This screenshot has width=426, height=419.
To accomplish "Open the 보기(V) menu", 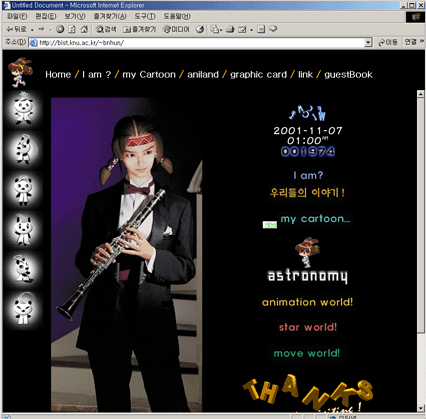I will tap(75, 16).
